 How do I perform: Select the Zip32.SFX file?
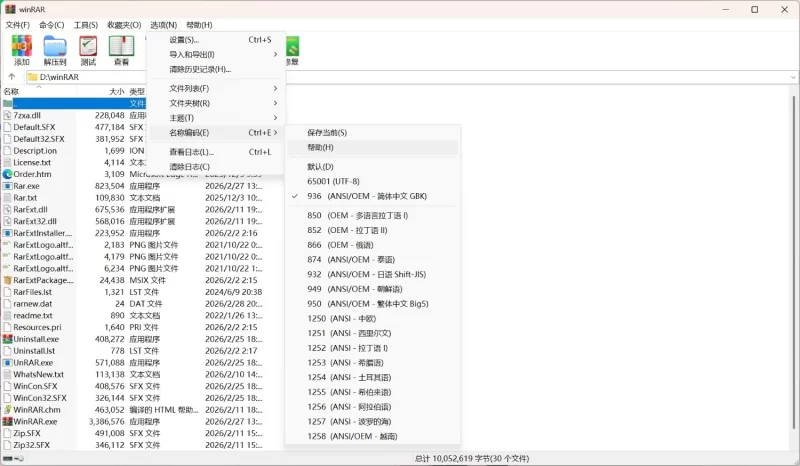point(32,445)
